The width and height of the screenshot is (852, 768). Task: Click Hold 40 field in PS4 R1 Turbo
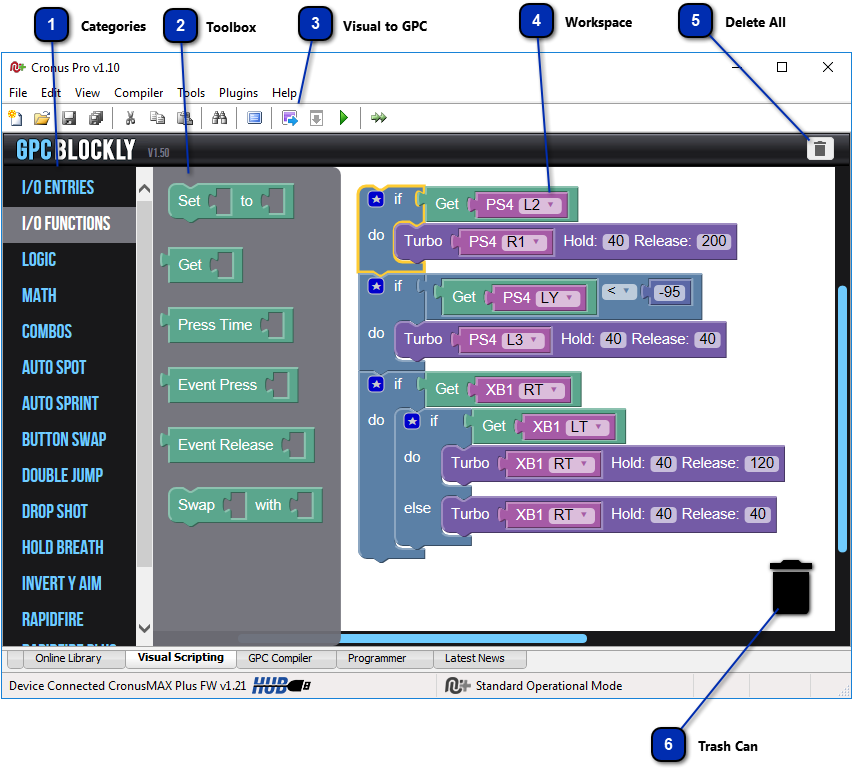(x=616, y=241)
